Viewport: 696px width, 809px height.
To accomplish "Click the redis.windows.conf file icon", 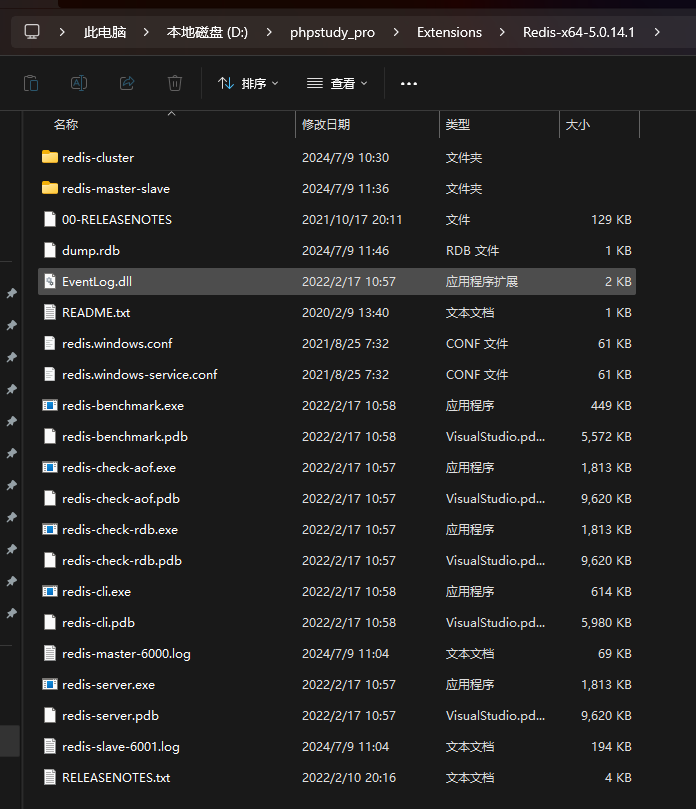I will point(50,343).
